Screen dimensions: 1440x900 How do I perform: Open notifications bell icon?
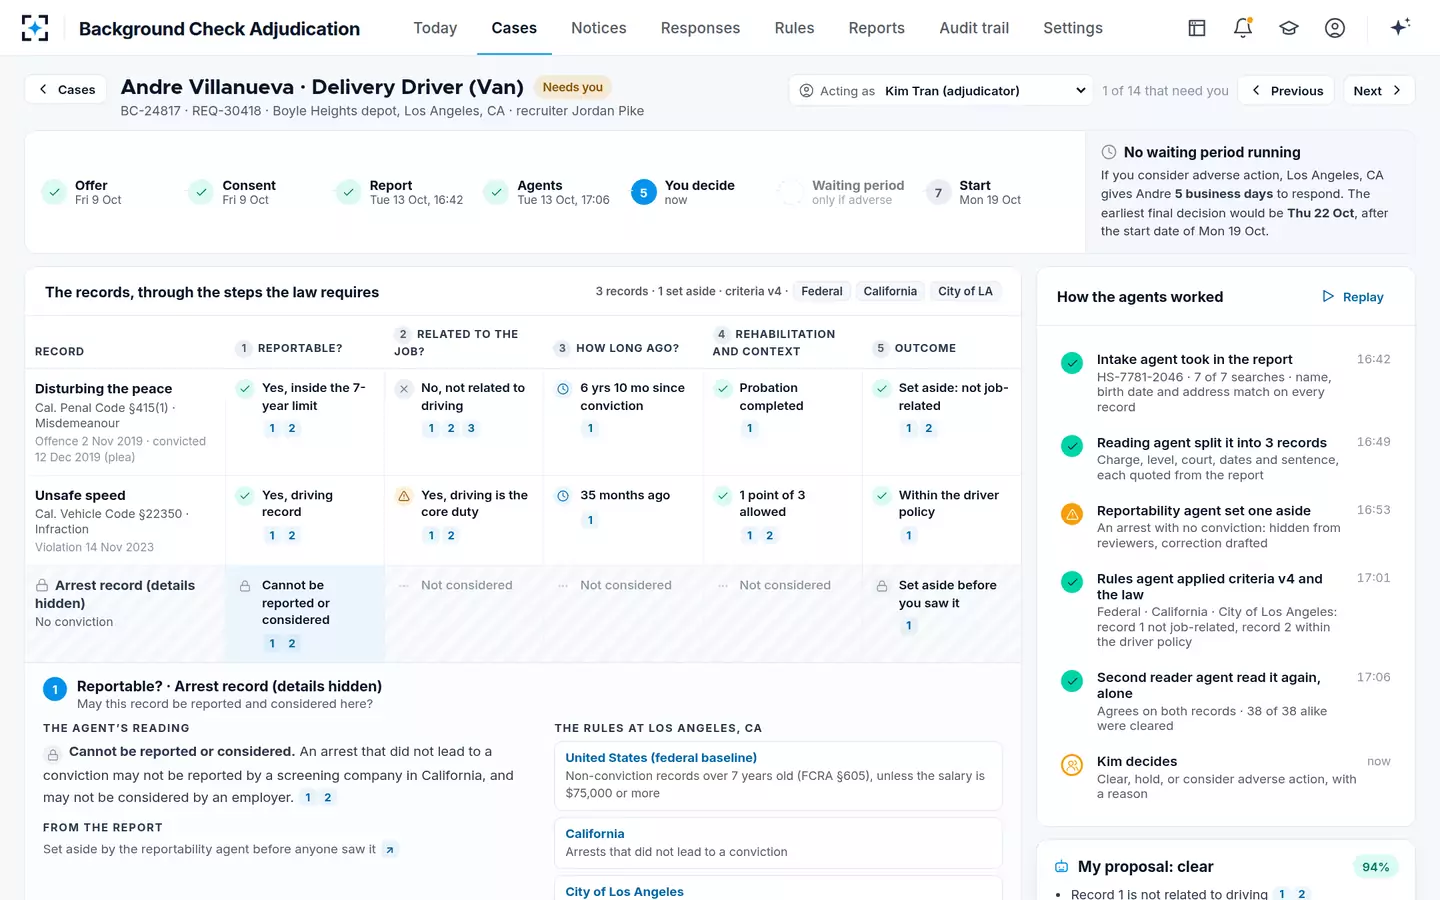(1243, 28)
